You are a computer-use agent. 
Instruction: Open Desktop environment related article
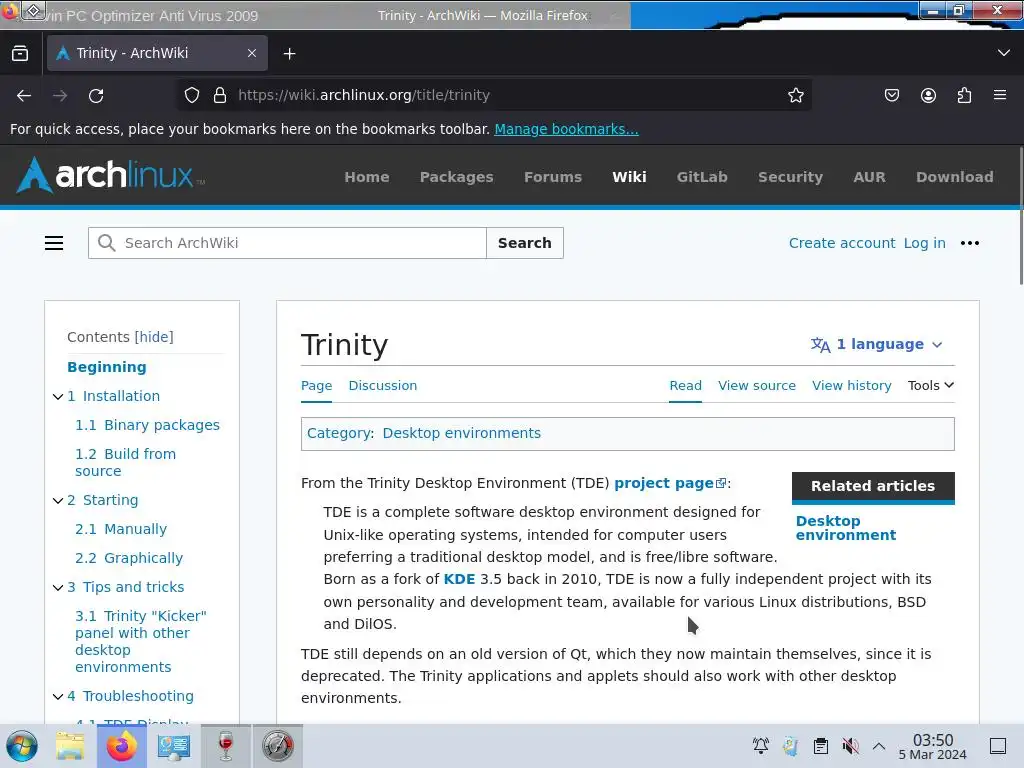846,528
